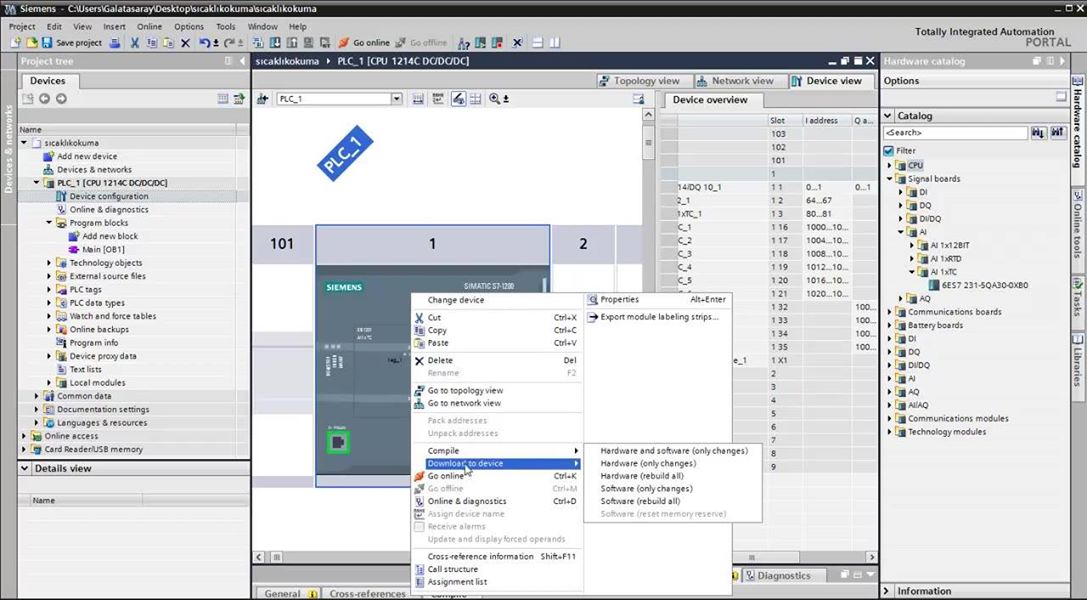The image size is (1087, 600).
Task: Click Go online in the main toolbar
Action: coord(364,43)
